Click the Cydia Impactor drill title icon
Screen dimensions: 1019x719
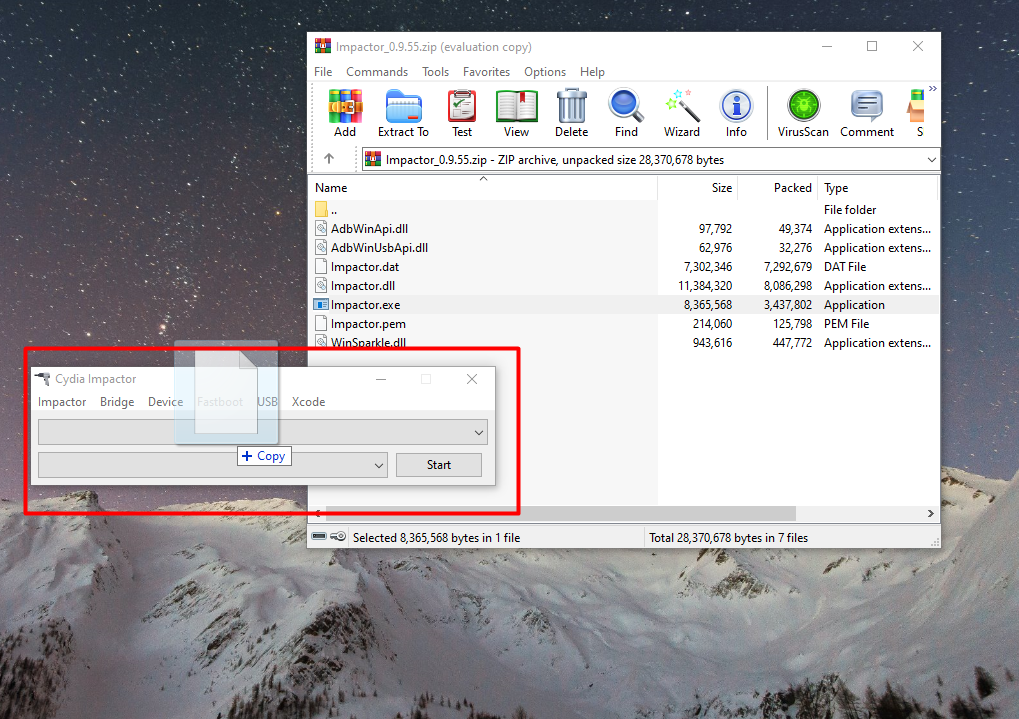pos(43,378)
